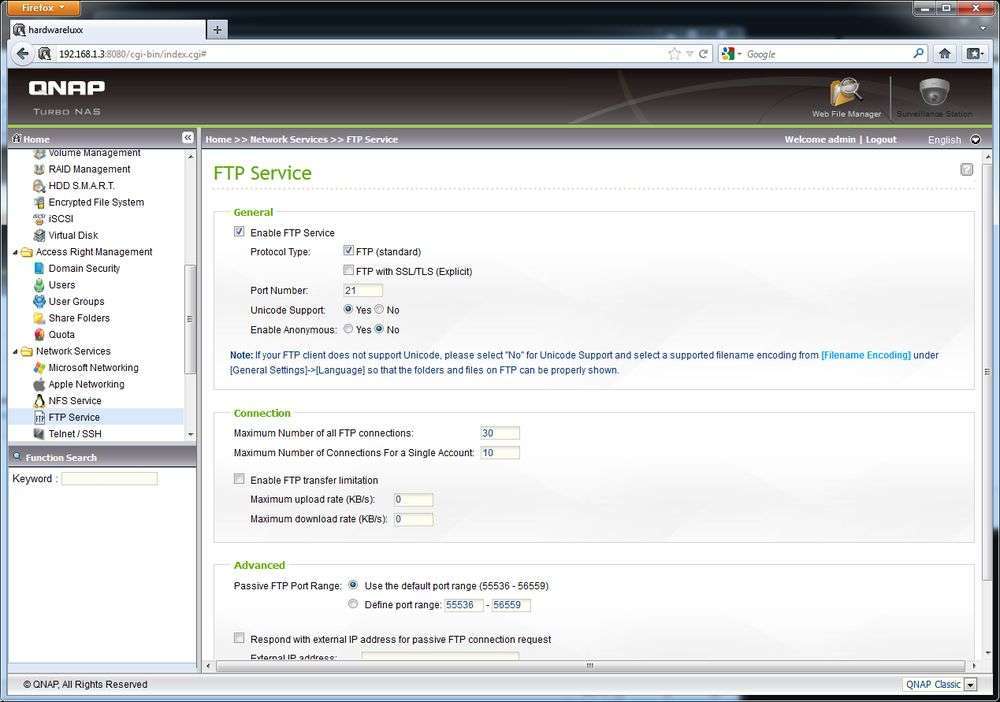Click Network Services in the breadcrumb

[288, 140]
